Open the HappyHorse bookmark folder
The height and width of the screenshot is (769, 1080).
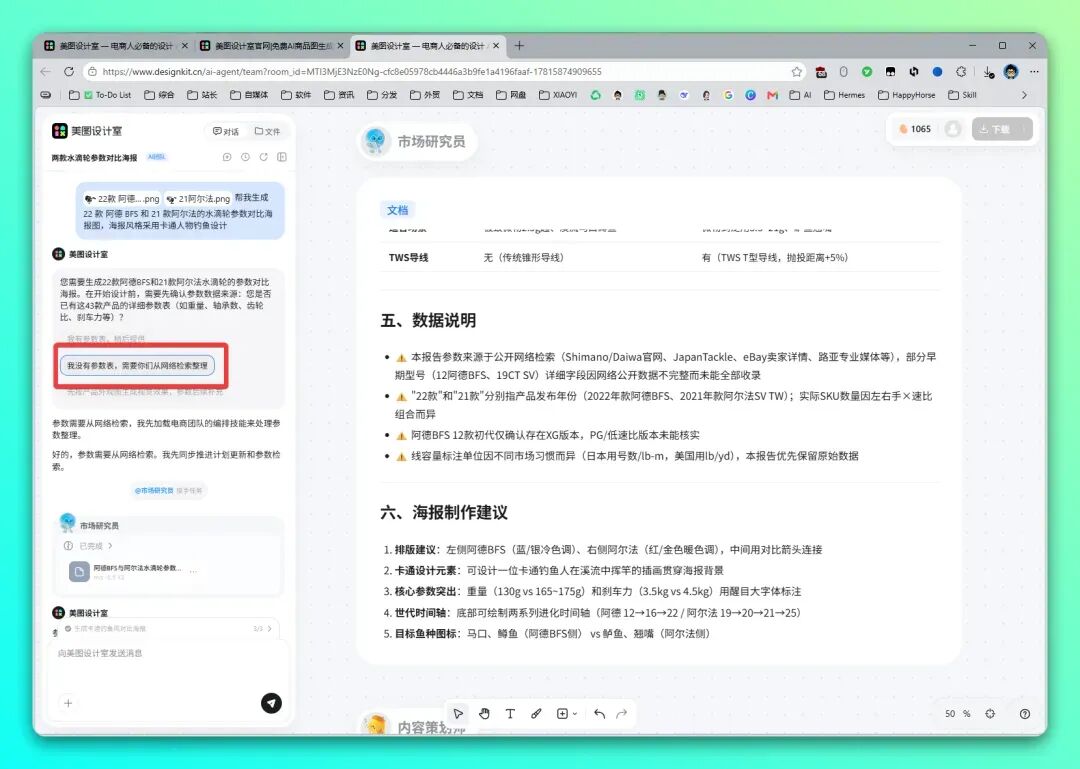click(906, 95)
